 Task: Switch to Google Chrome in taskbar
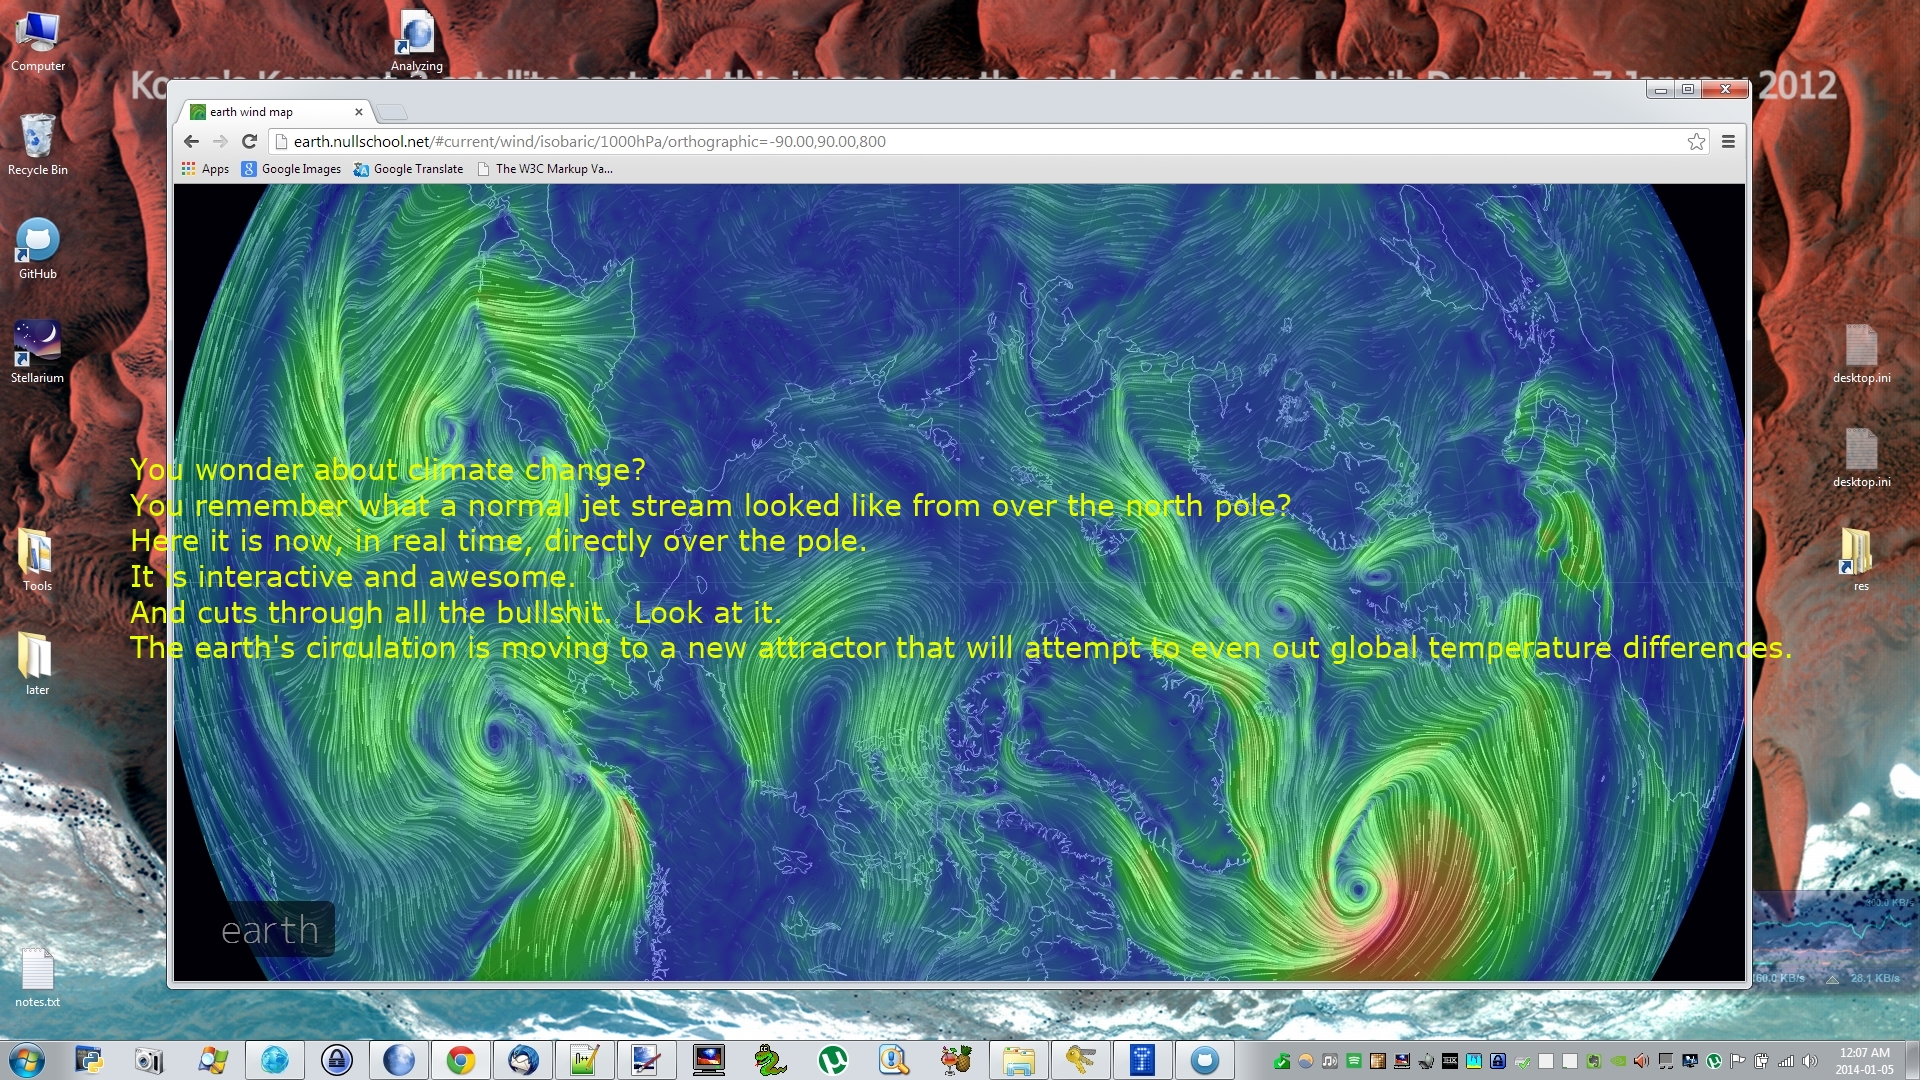461,1060
